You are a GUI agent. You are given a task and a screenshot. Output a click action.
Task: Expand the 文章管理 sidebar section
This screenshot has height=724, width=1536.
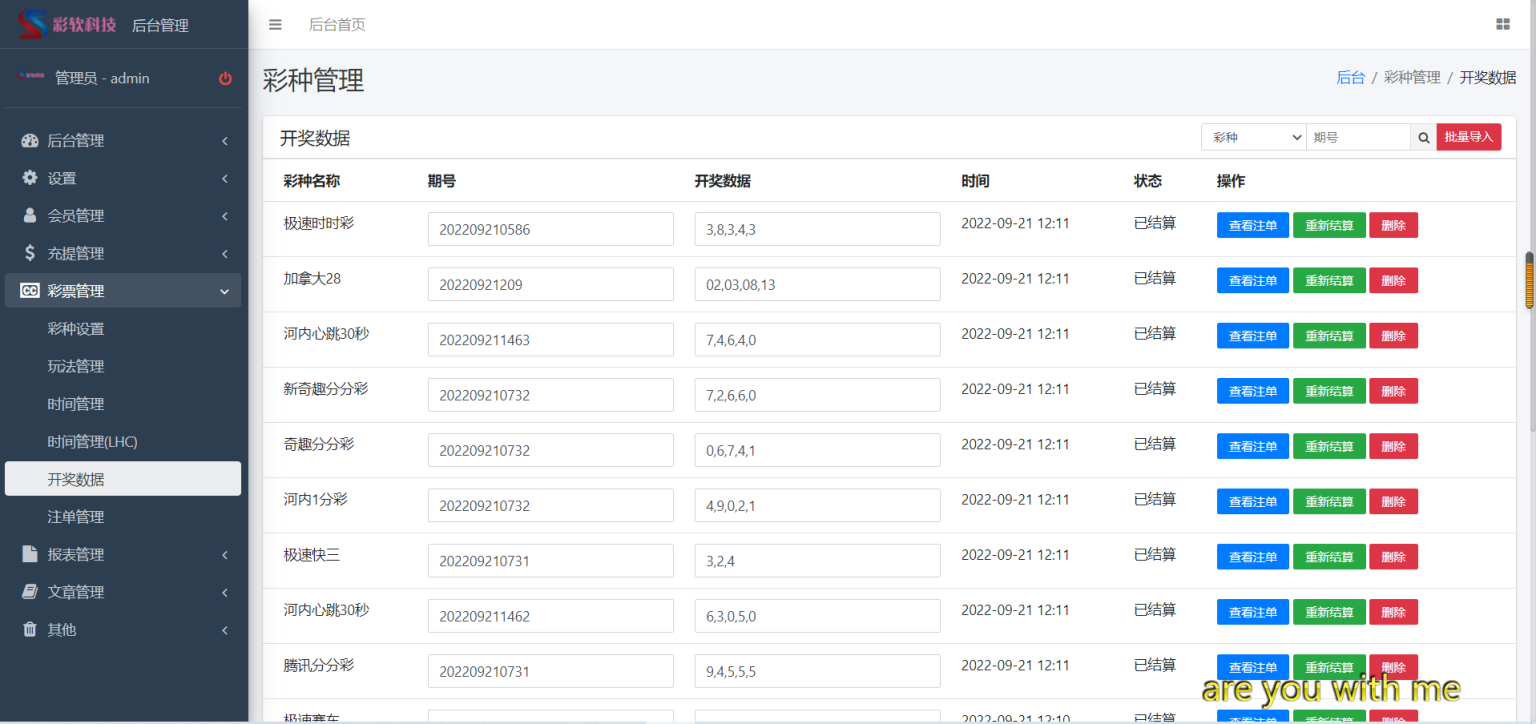coord(122,592)
